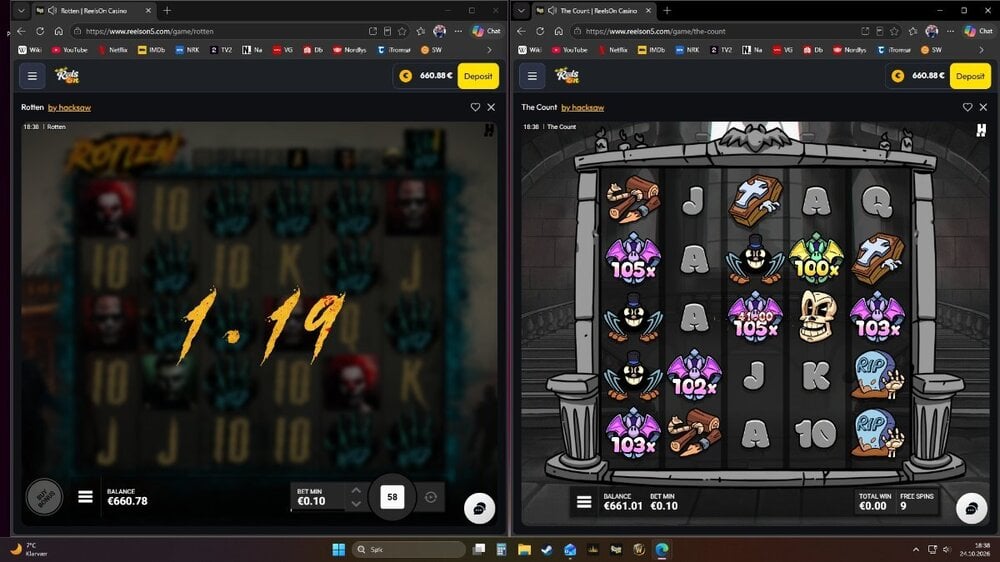Click the Rotten balance value €660.78

click(x=128, y=501)
